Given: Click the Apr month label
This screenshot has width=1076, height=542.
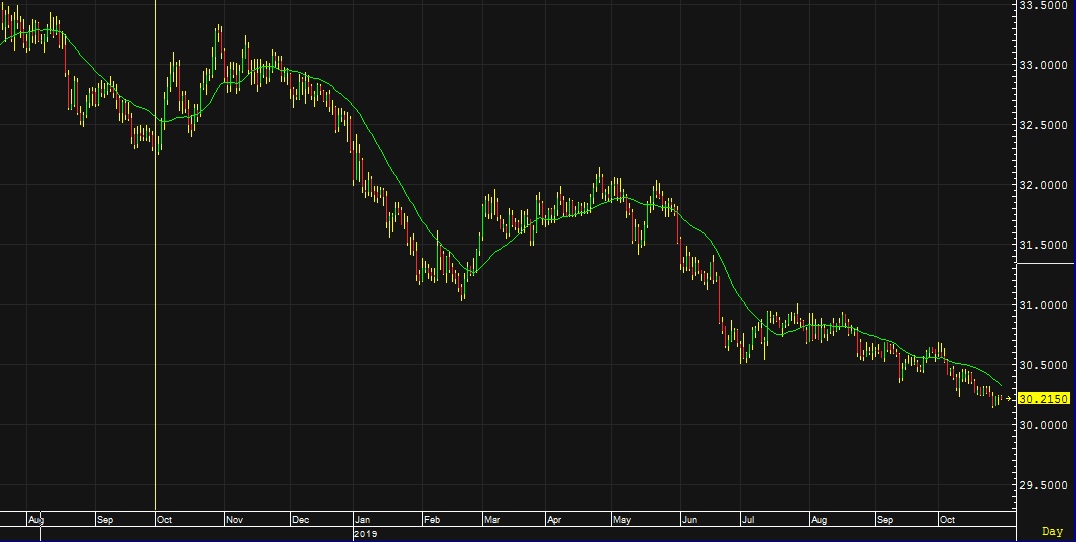Looking at the screenshot, I should [554, 520].
